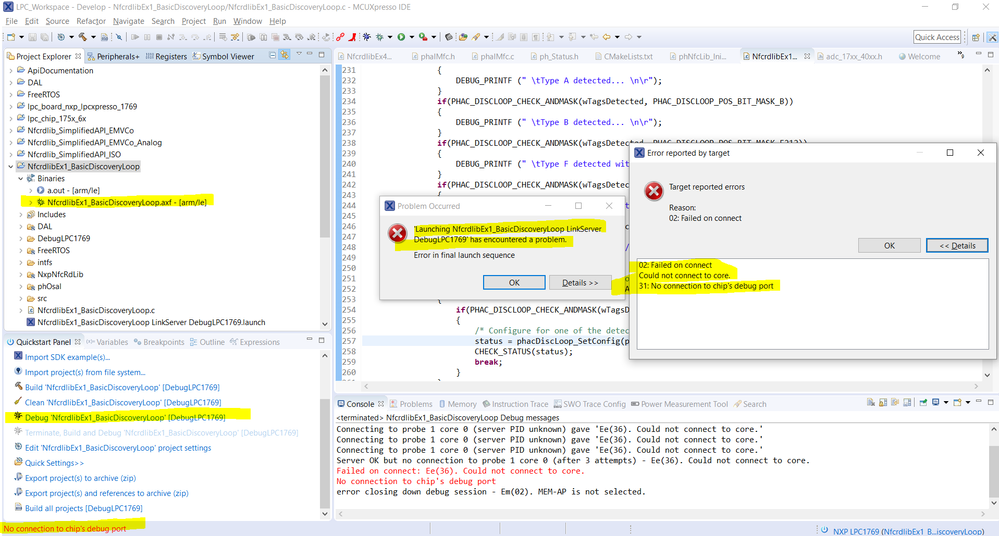Image resolution: width=999 pixels, height=536 pixels.
Task: Open the phalMfc.h editor tab
Action: click(433, 56)
